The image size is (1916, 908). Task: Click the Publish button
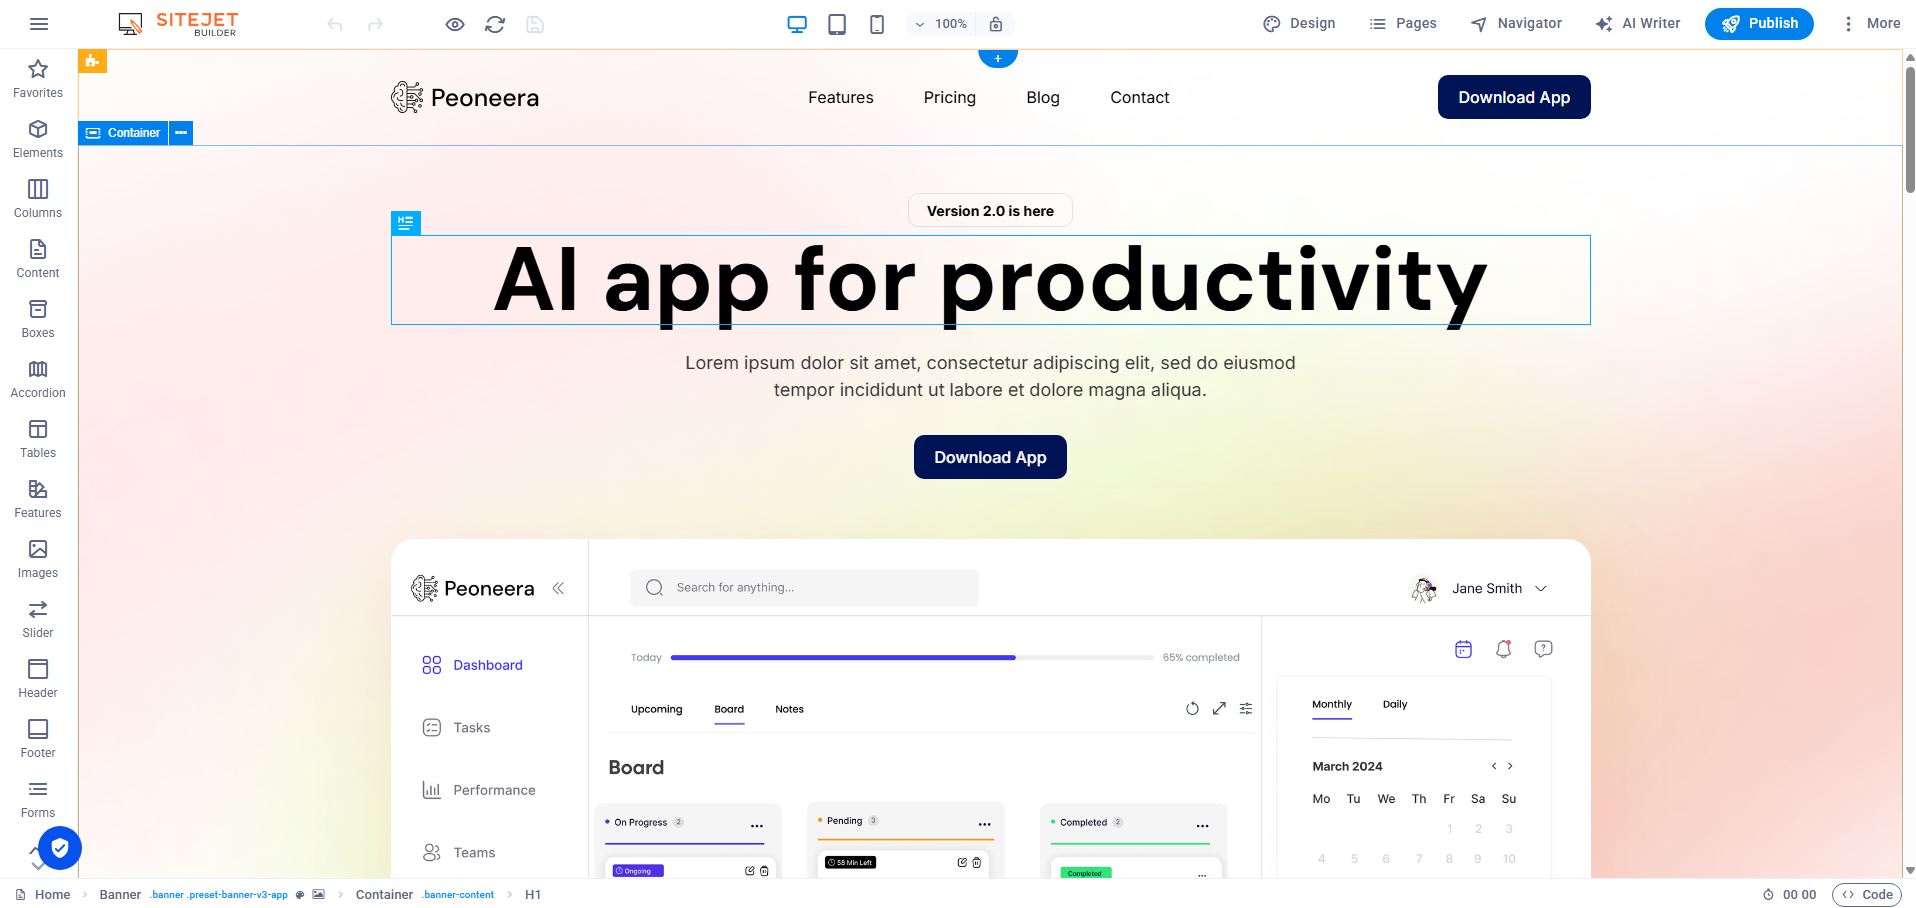(x=1759, y=24)
